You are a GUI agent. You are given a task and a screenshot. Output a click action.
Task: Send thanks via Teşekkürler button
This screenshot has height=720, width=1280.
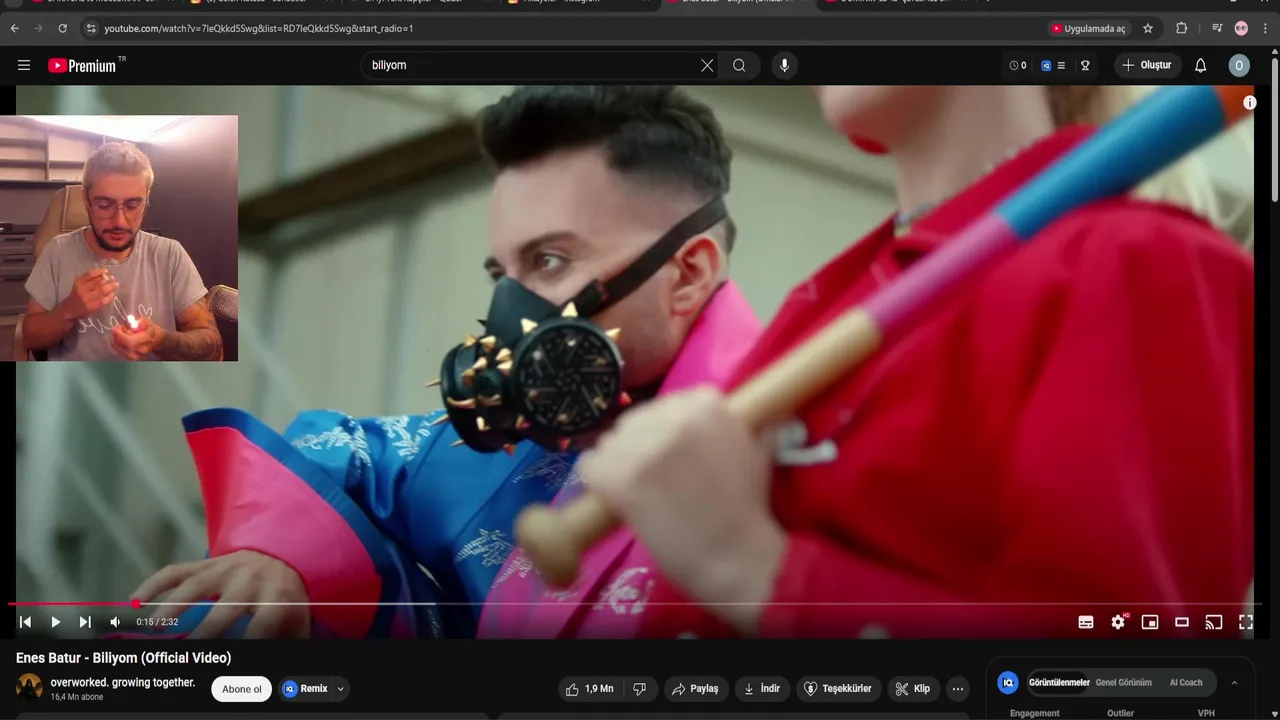click(838, 689)
